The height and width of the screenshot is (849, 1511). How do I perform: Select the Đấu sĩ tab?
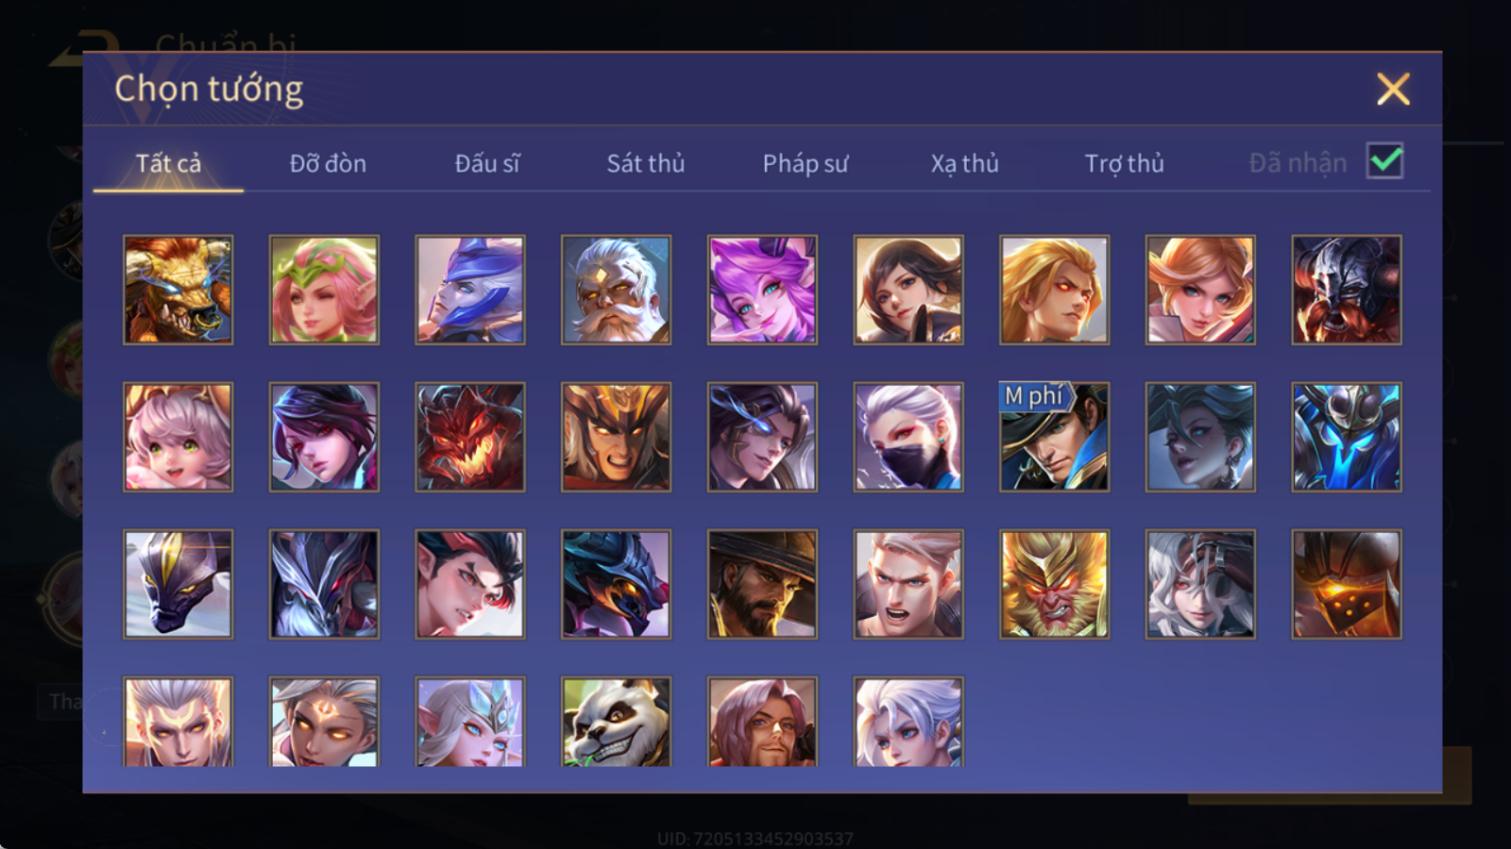click(x=487, y=163)
